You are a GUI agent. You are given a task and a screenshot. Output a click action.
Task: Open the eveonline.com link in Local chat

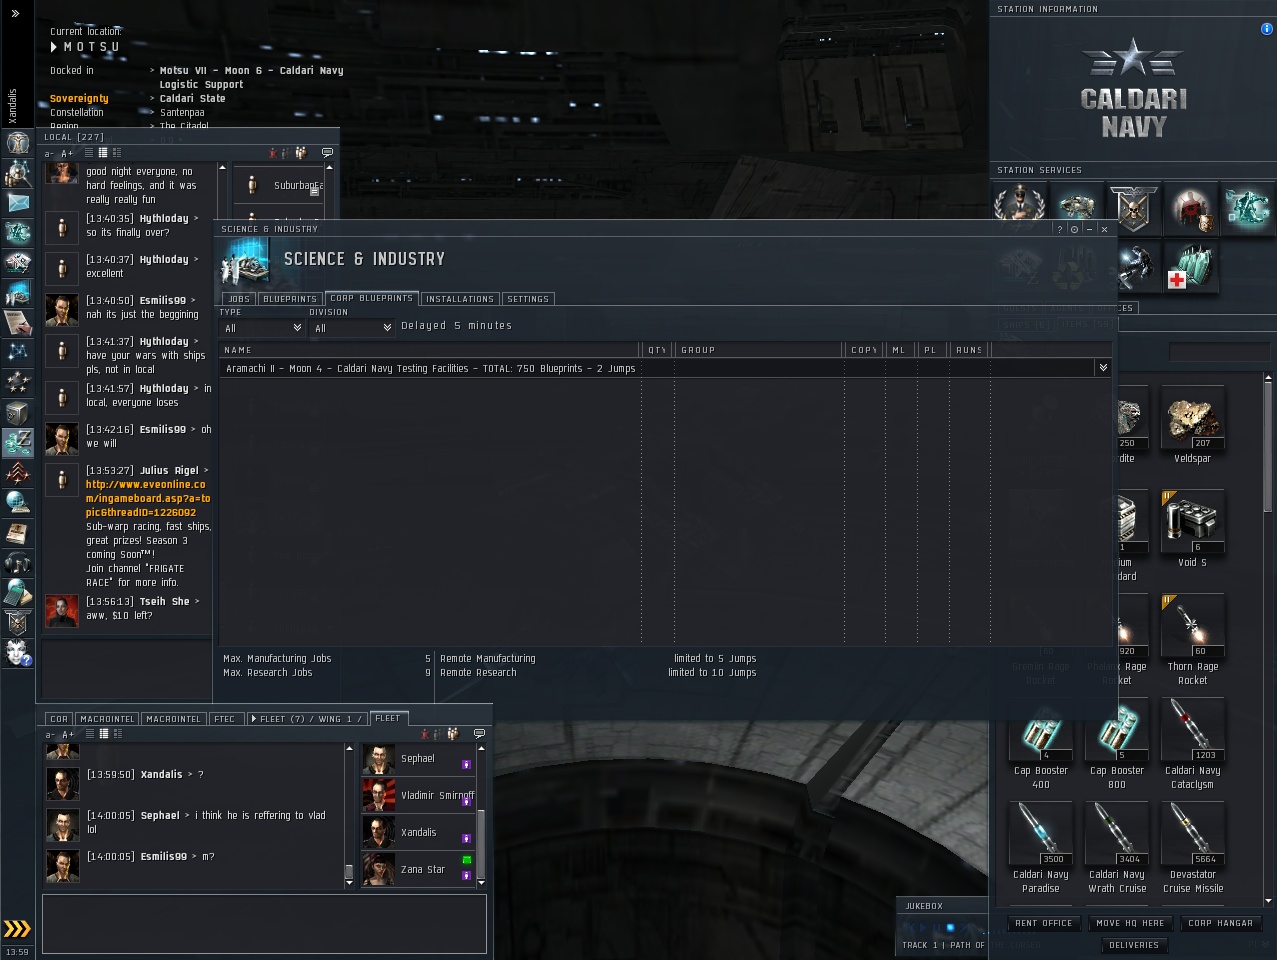[x=148, y=498]
